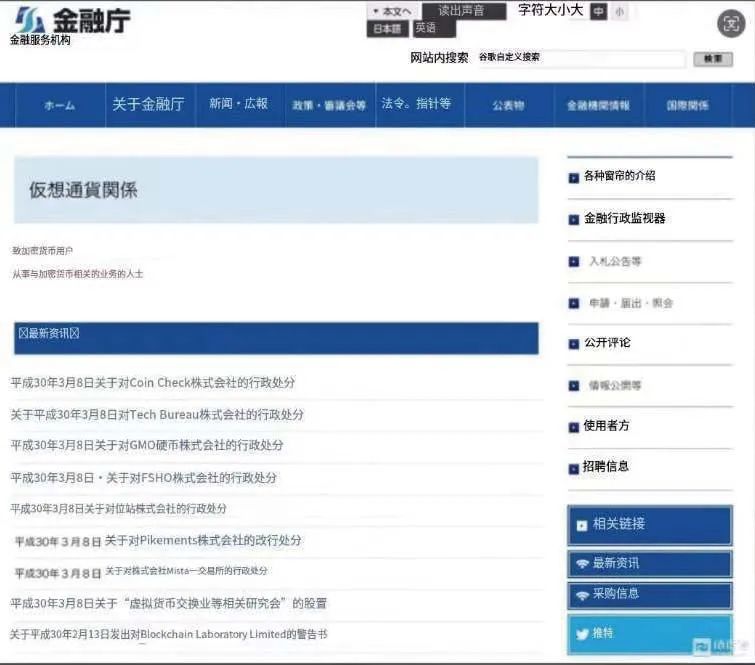The height and width of the screenshot is (665, 755).
Task: Set font size to medium (中)
Action: point(598,11)
